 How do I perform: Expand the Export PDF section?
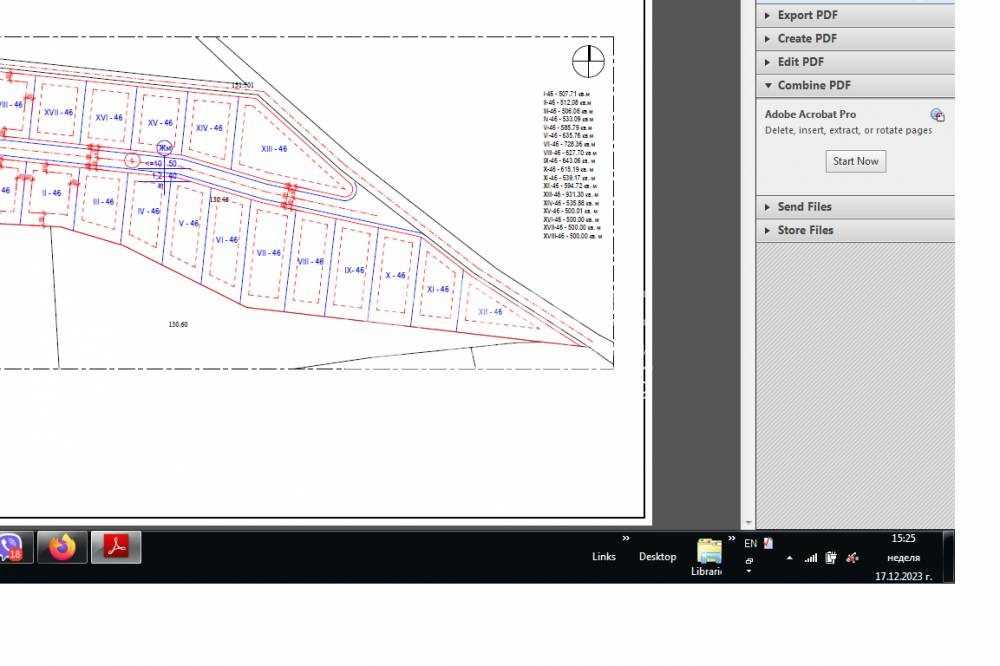tap(807, 15)
